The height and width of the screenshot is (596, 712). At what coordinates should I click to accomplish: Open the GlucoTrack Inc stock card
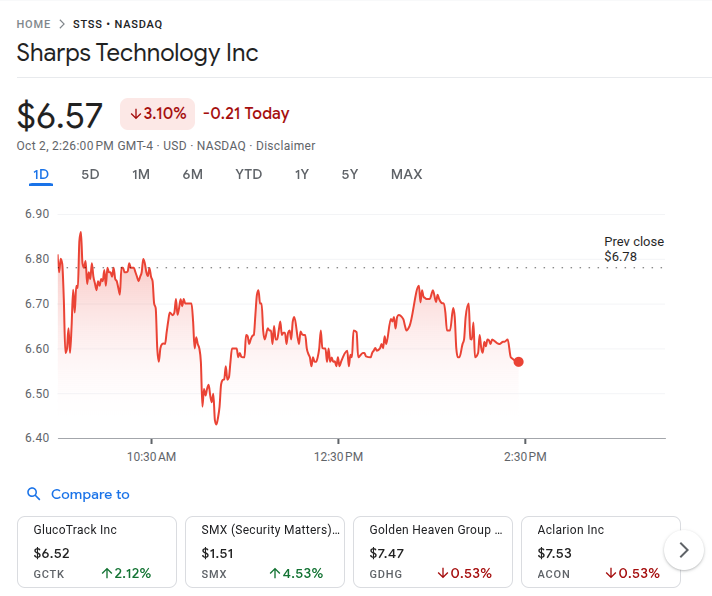pyautogui.click(x=97, y=551)
